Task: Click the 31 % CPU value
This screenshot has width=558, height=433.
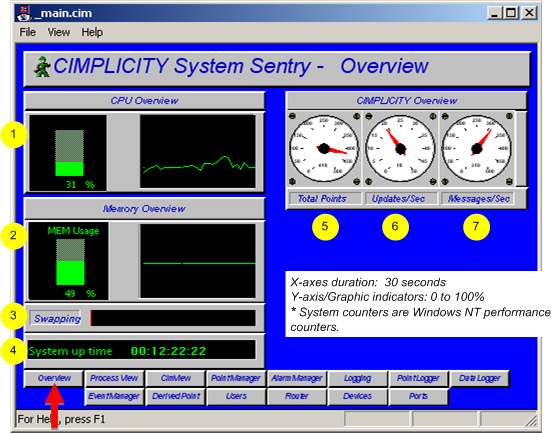Action: click(80, 185)
